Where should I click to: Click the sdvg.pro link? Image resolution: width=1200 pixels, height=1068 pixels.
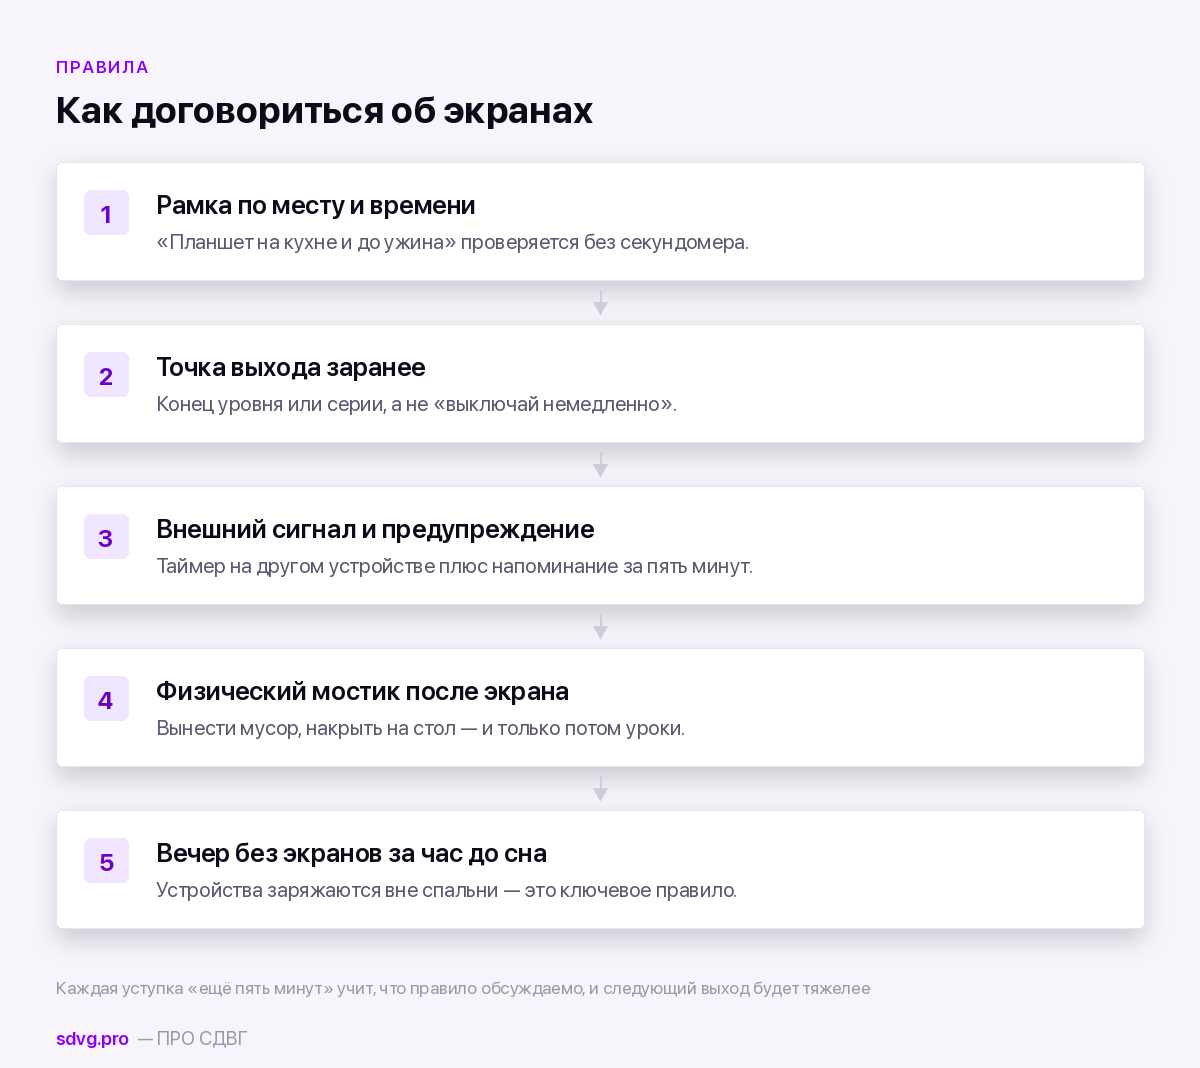tap(92, 1038)
